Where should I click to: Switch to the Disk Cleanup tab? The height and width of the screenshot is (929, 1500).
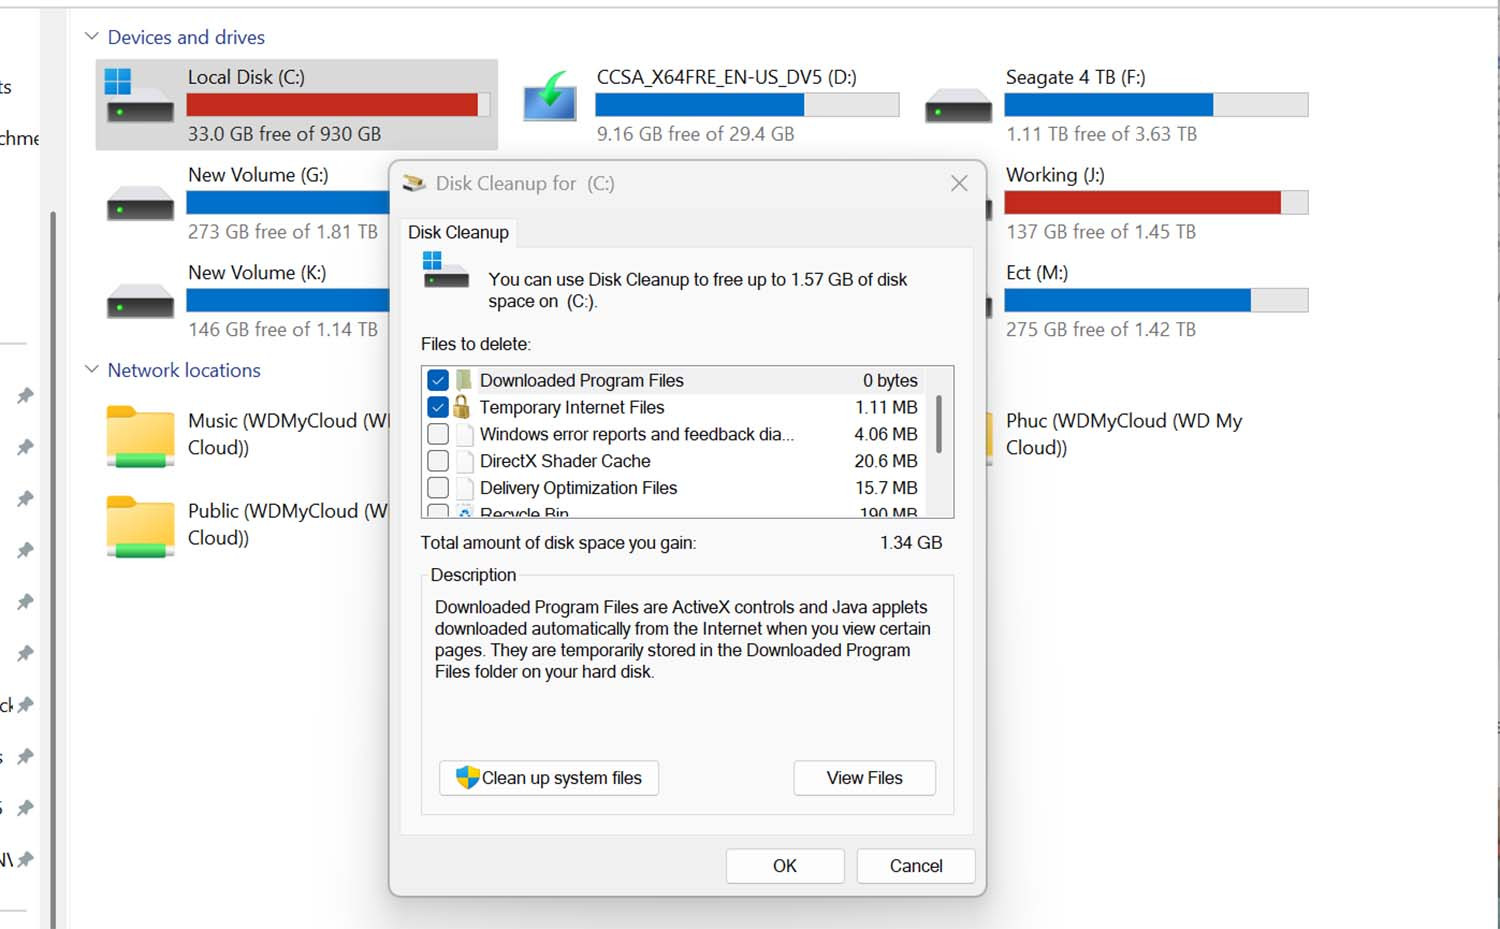pyautogui.click(x=458, y=233)
